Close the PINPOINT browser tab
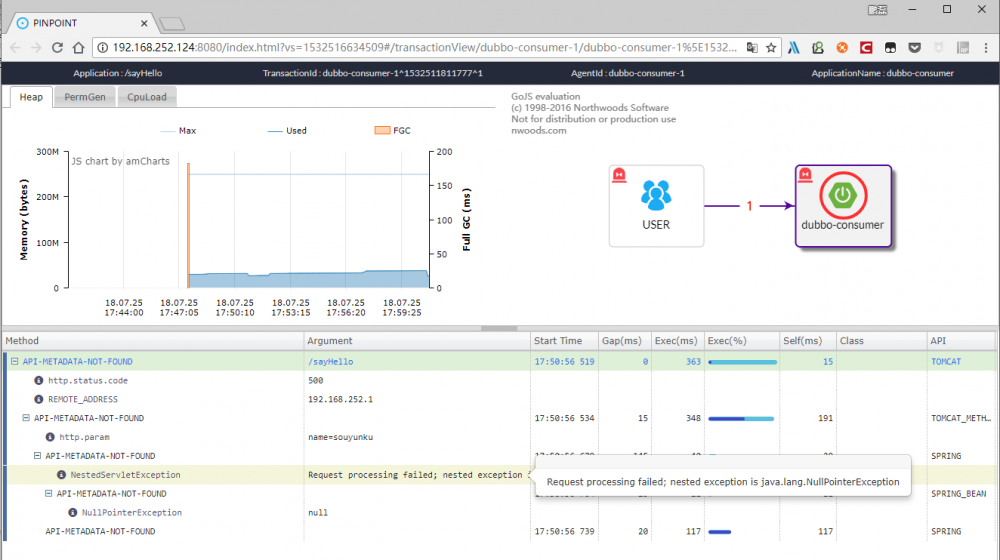This screenshot has height=560, width=1000. point(144,23)
